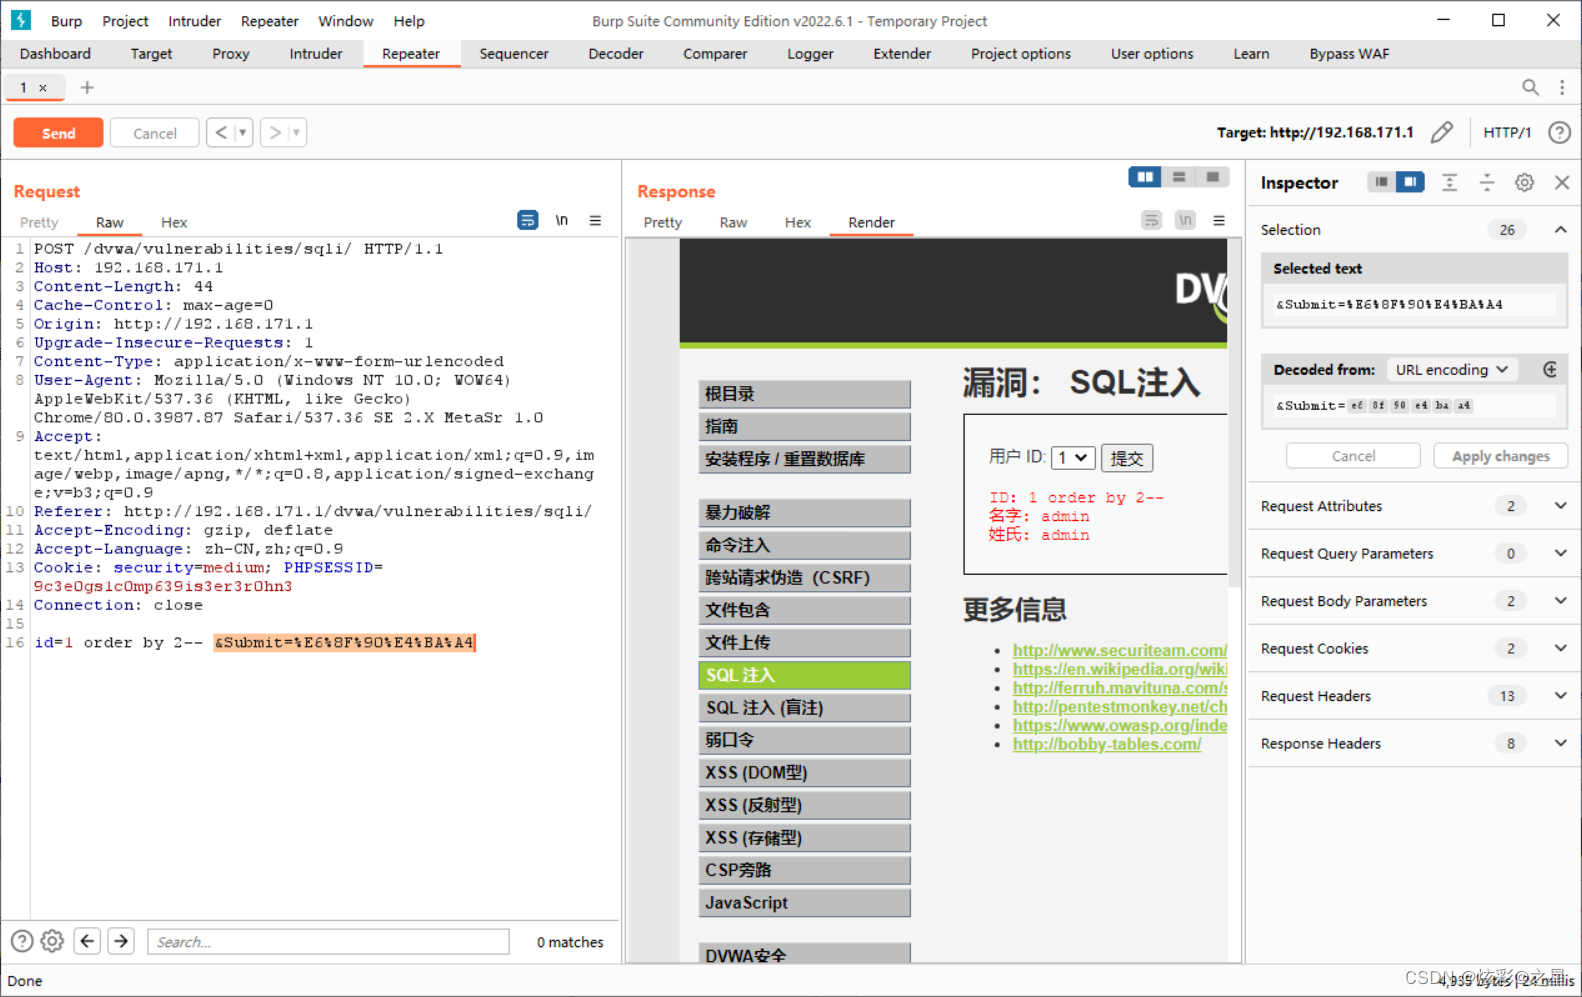Open request editor hamburger menu
Viewport: 1582px width, 997px height.
pyautogui.click(x=595, y=220)
